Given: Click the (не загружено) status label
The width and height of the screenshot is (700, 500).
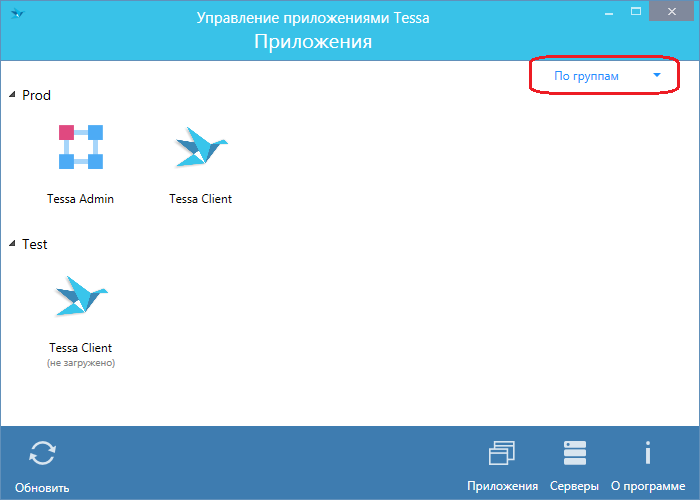Looking at the screenshot, I should tap(80, 363).
